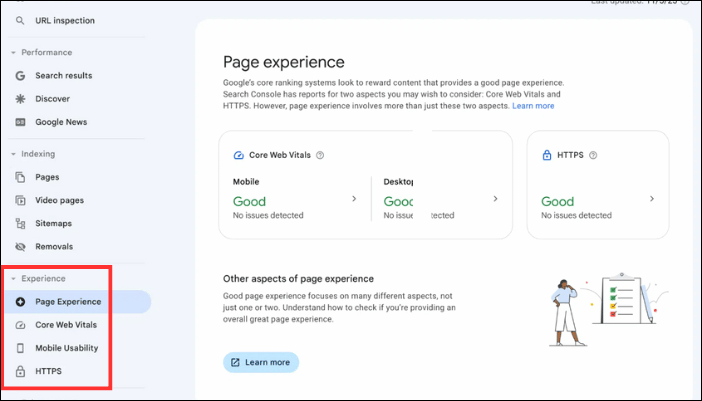
Task: Click the Video pages icon
Action: click(20, 200)
